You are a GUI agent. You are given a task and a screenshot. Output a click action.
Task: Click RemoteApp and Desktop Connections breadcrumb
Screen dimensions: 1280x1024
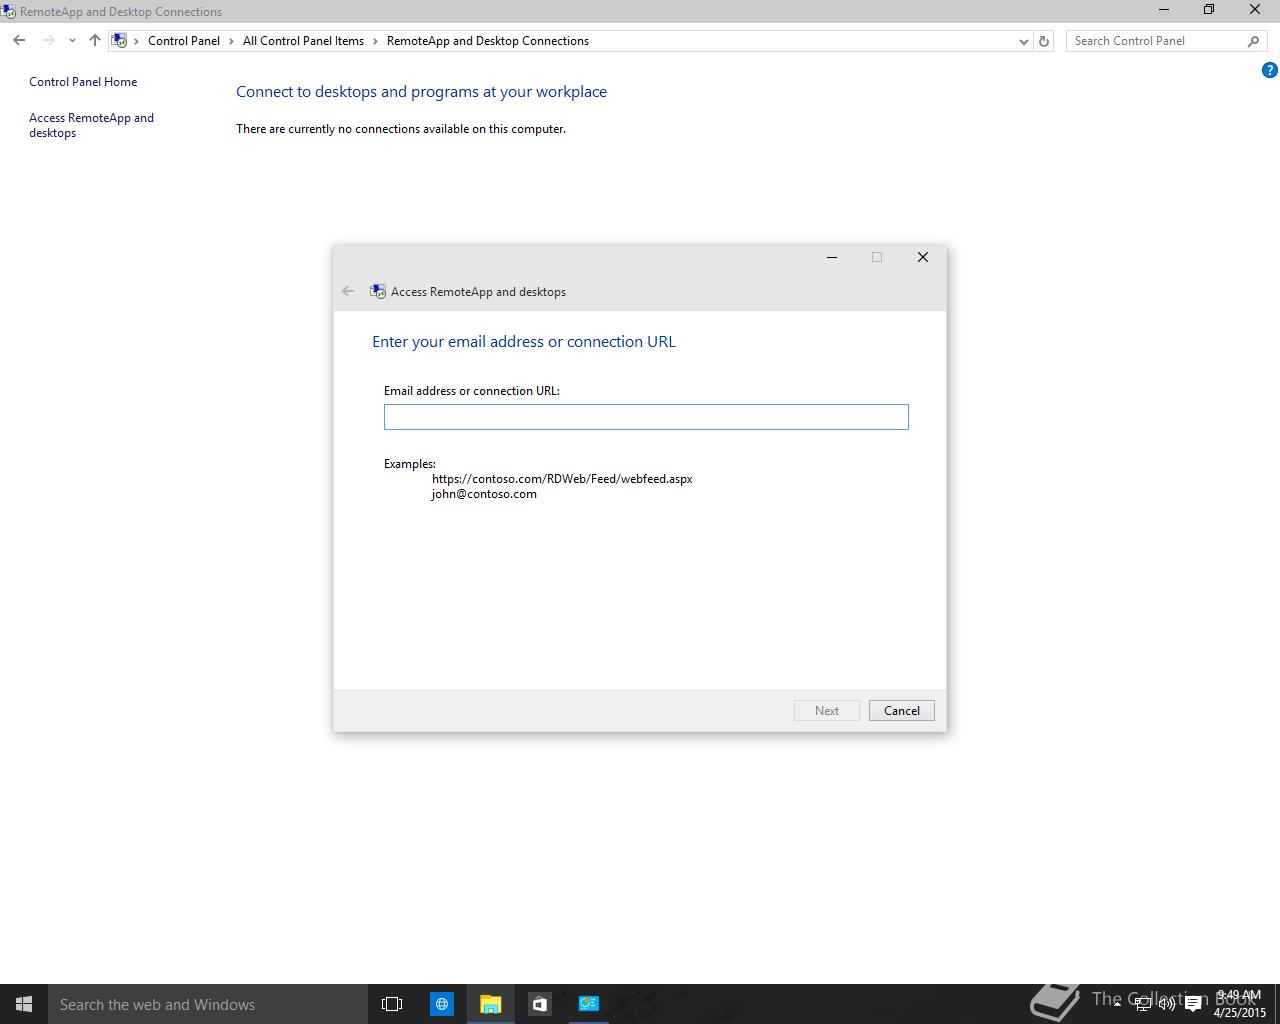coord(488,41)
